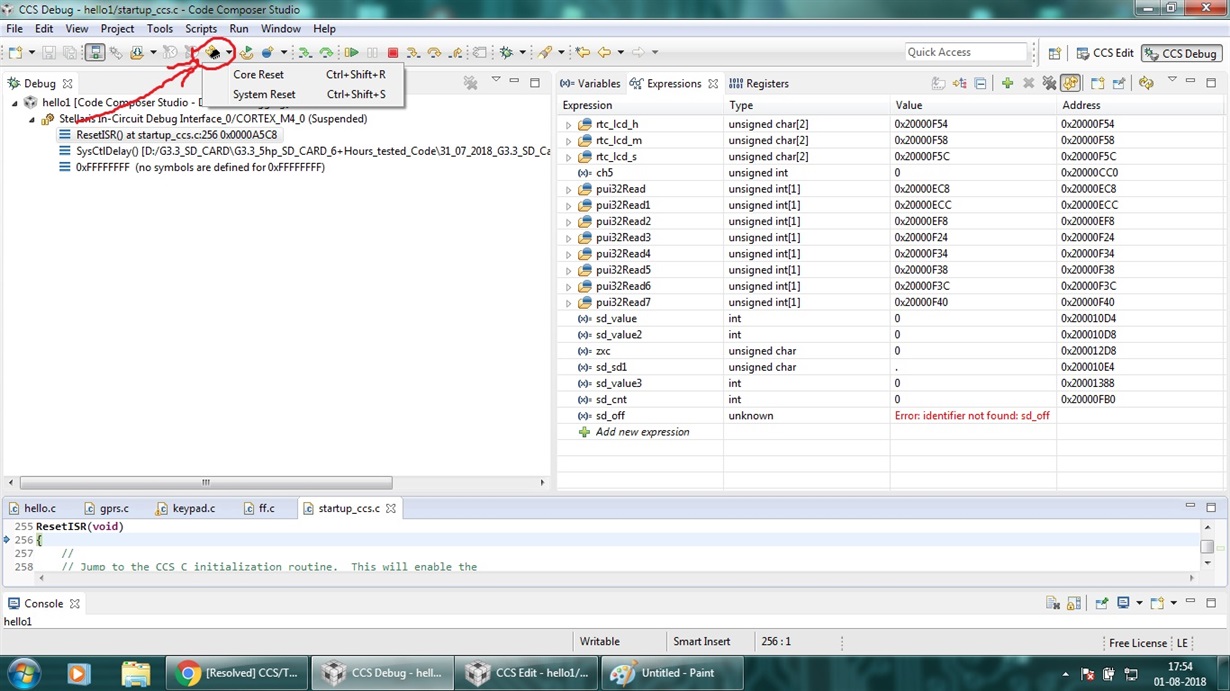Click green plus Add new expression icon
This screenshot has height=691, width=1230.
(x=1007, y=83)
